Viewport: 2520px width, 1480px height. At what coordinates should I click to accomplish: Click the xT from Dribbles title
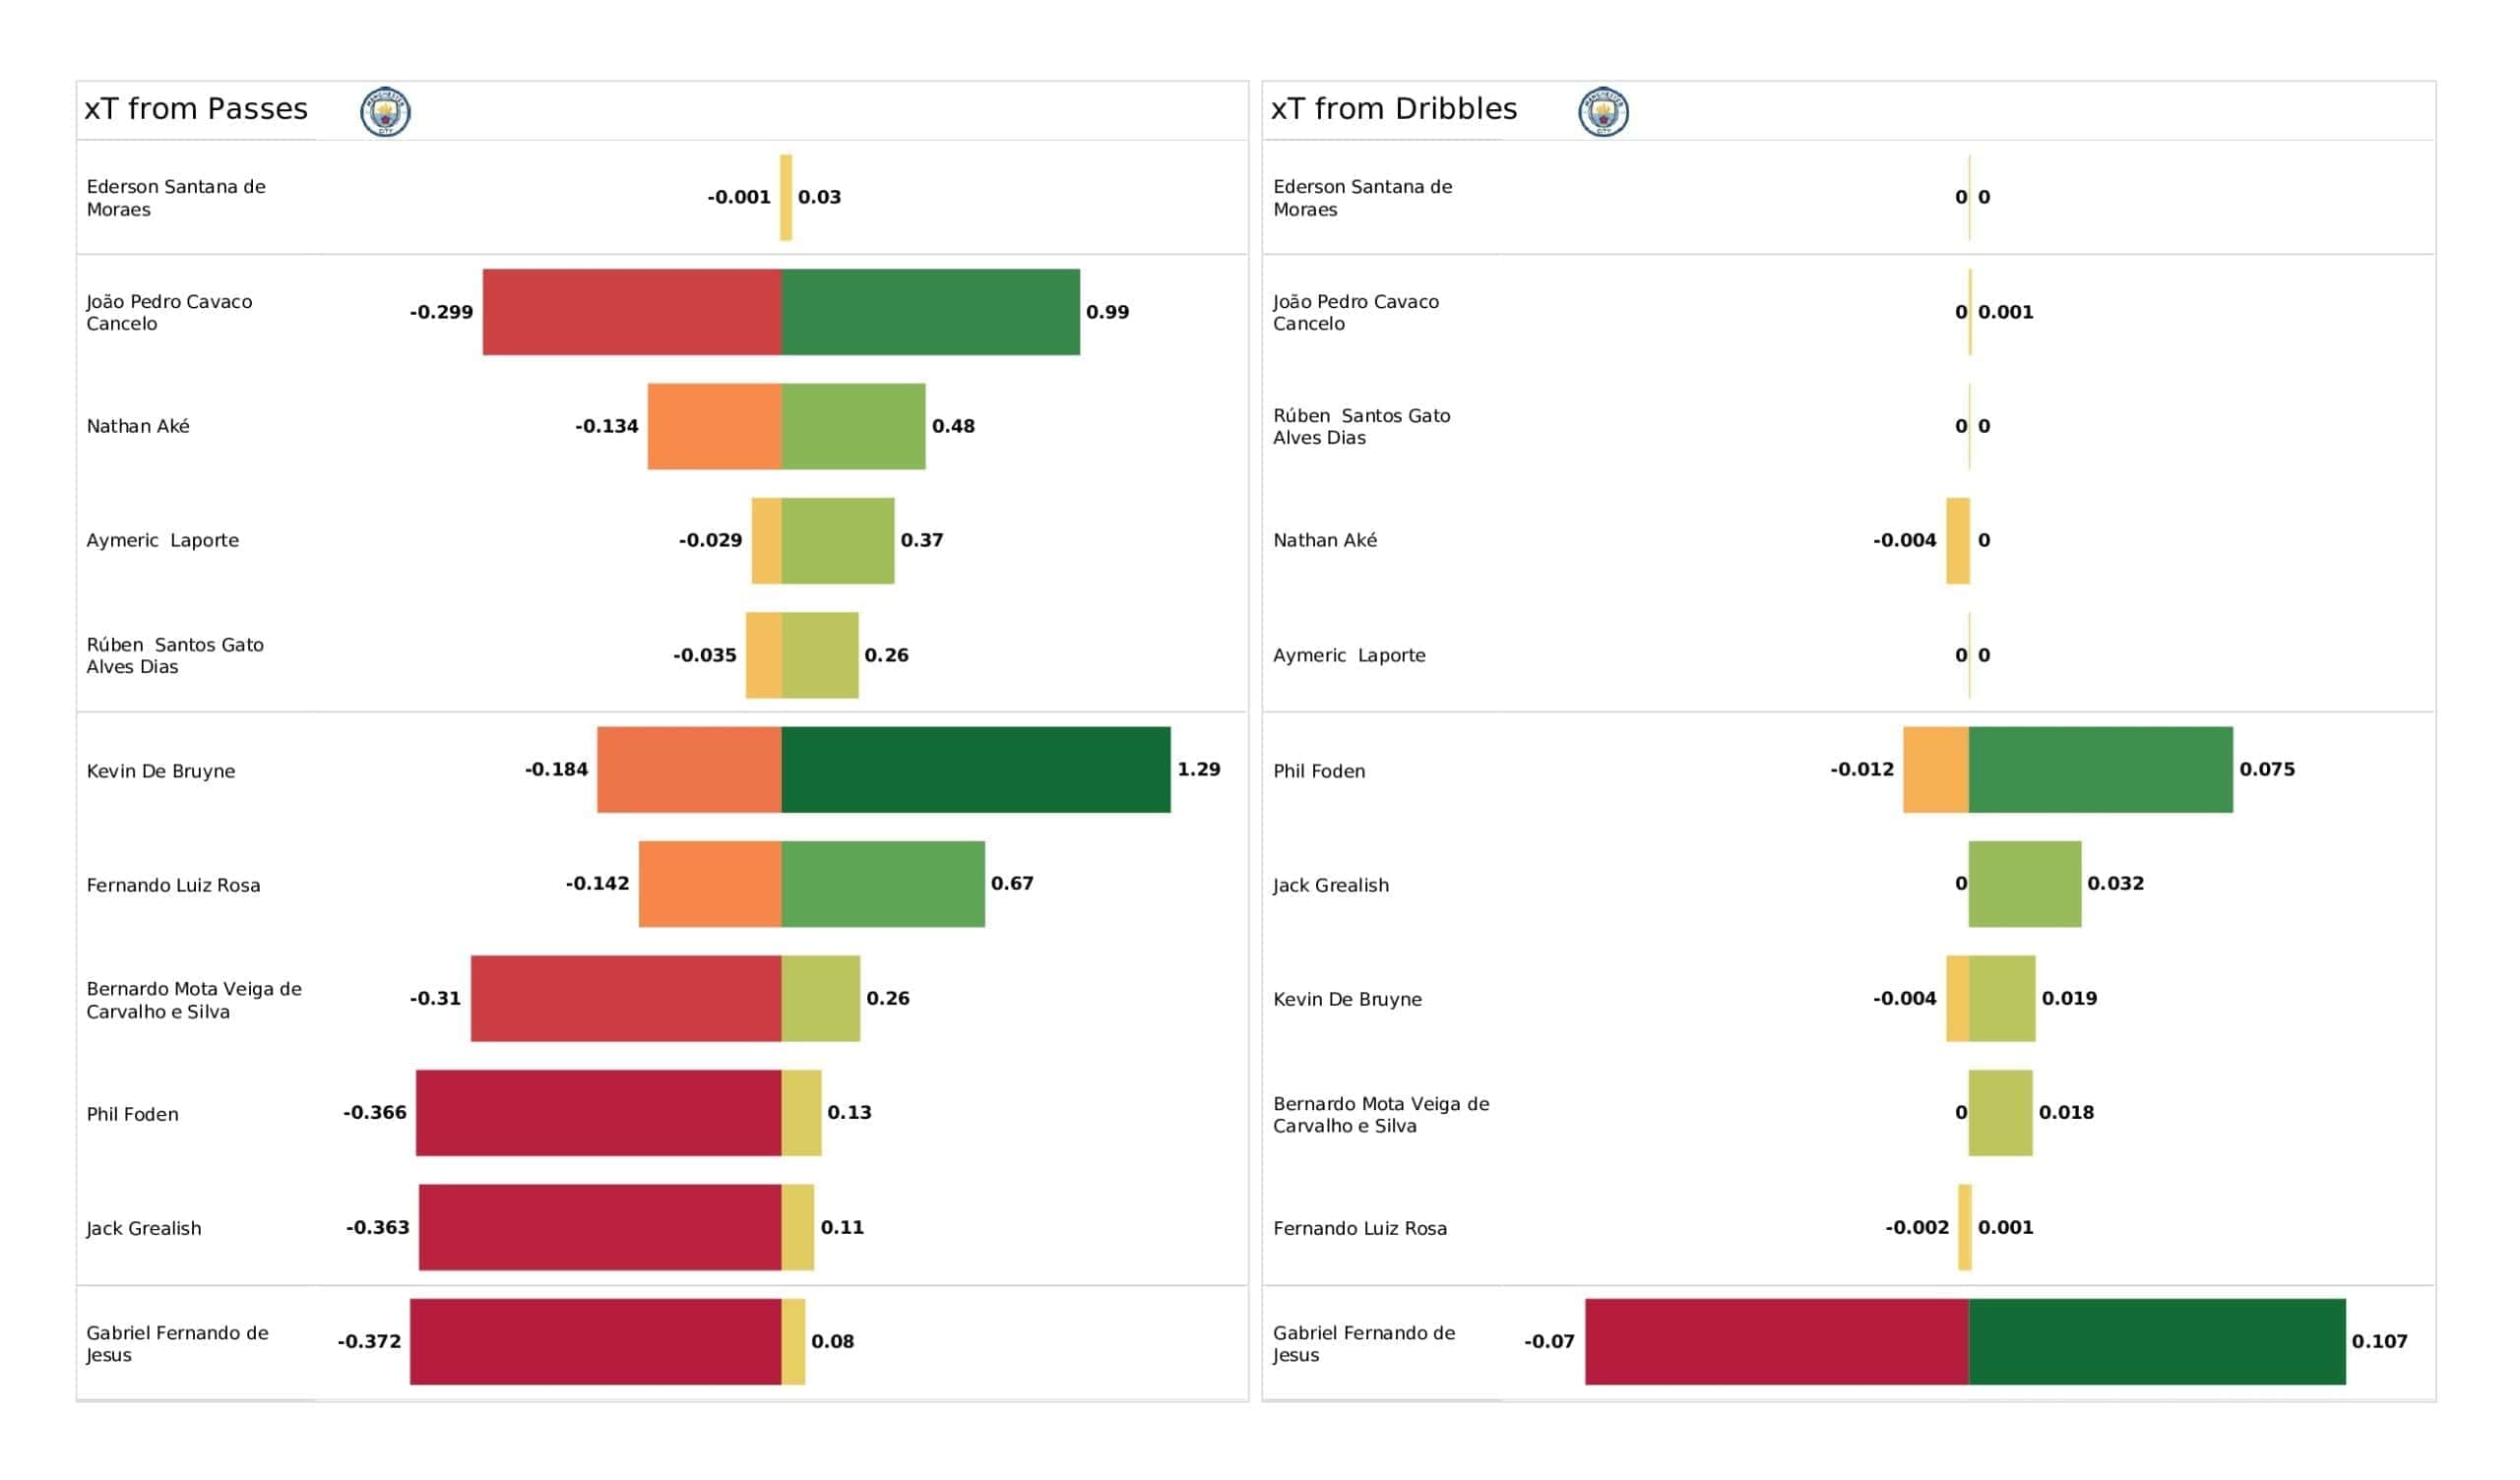tap(1393, 109)
